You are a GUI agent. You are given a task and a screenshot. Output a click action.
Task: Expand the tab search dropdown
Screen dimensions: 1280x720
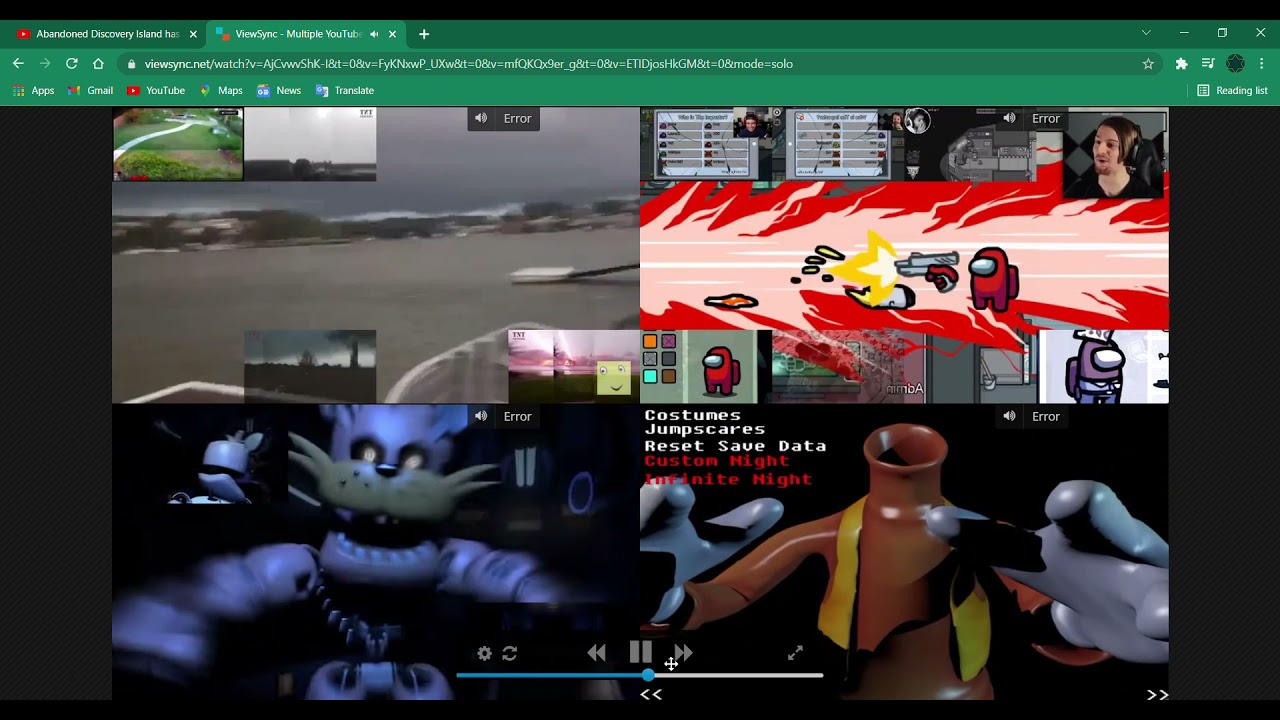coord(1146,33)
